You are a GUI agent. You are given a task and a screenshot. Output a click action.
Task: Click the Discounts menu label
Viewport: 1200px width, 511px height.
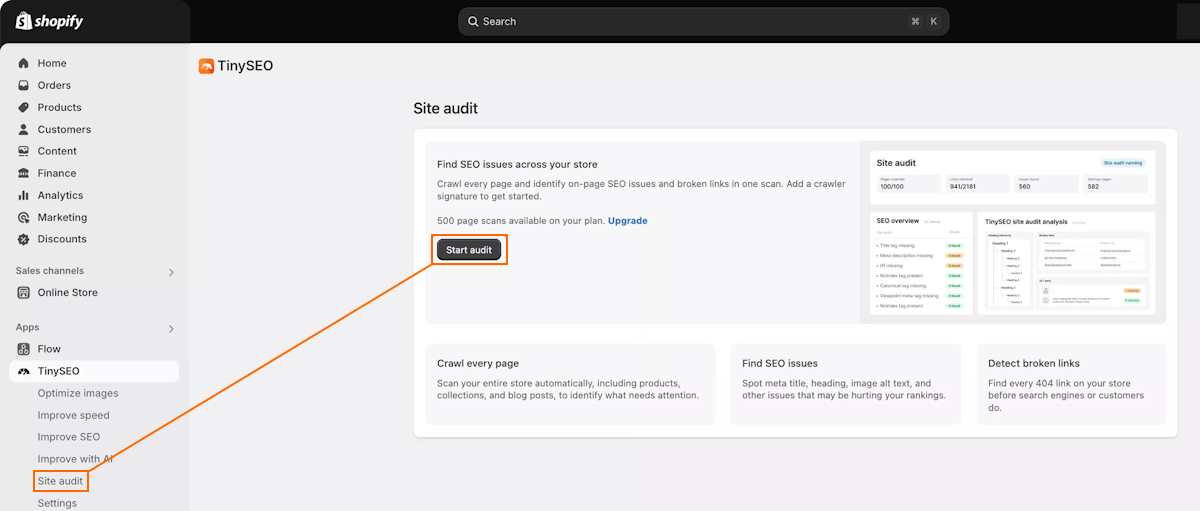coord(62,239)
